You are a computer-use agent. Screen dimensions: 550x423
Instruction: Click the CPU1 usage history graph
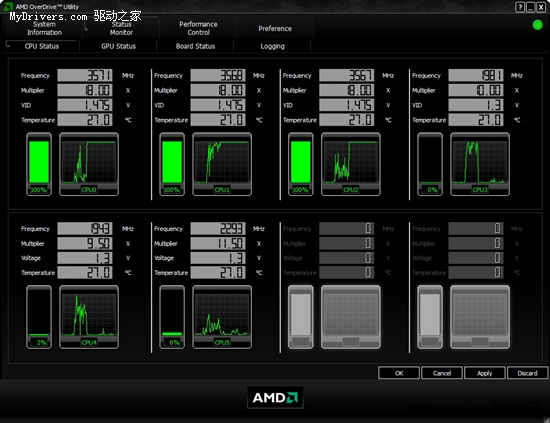click(x=222, y=164)
